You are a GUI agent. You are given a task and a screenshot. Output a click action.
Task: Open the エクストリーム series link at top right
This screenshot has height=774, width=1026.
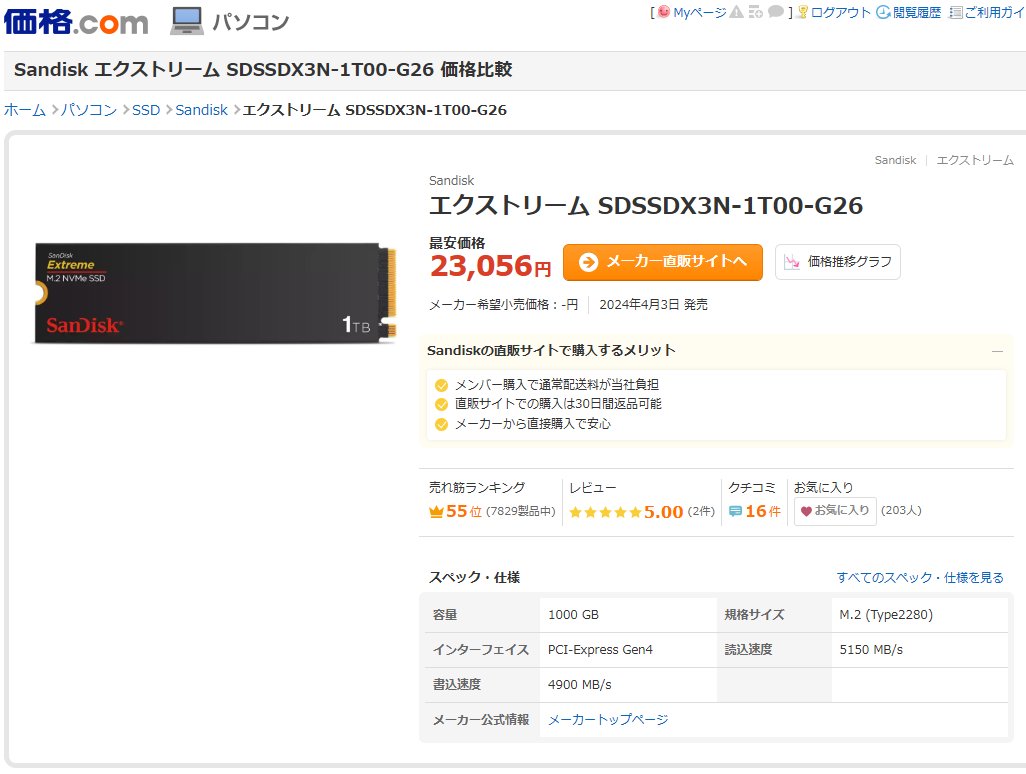tap(975, 160)
